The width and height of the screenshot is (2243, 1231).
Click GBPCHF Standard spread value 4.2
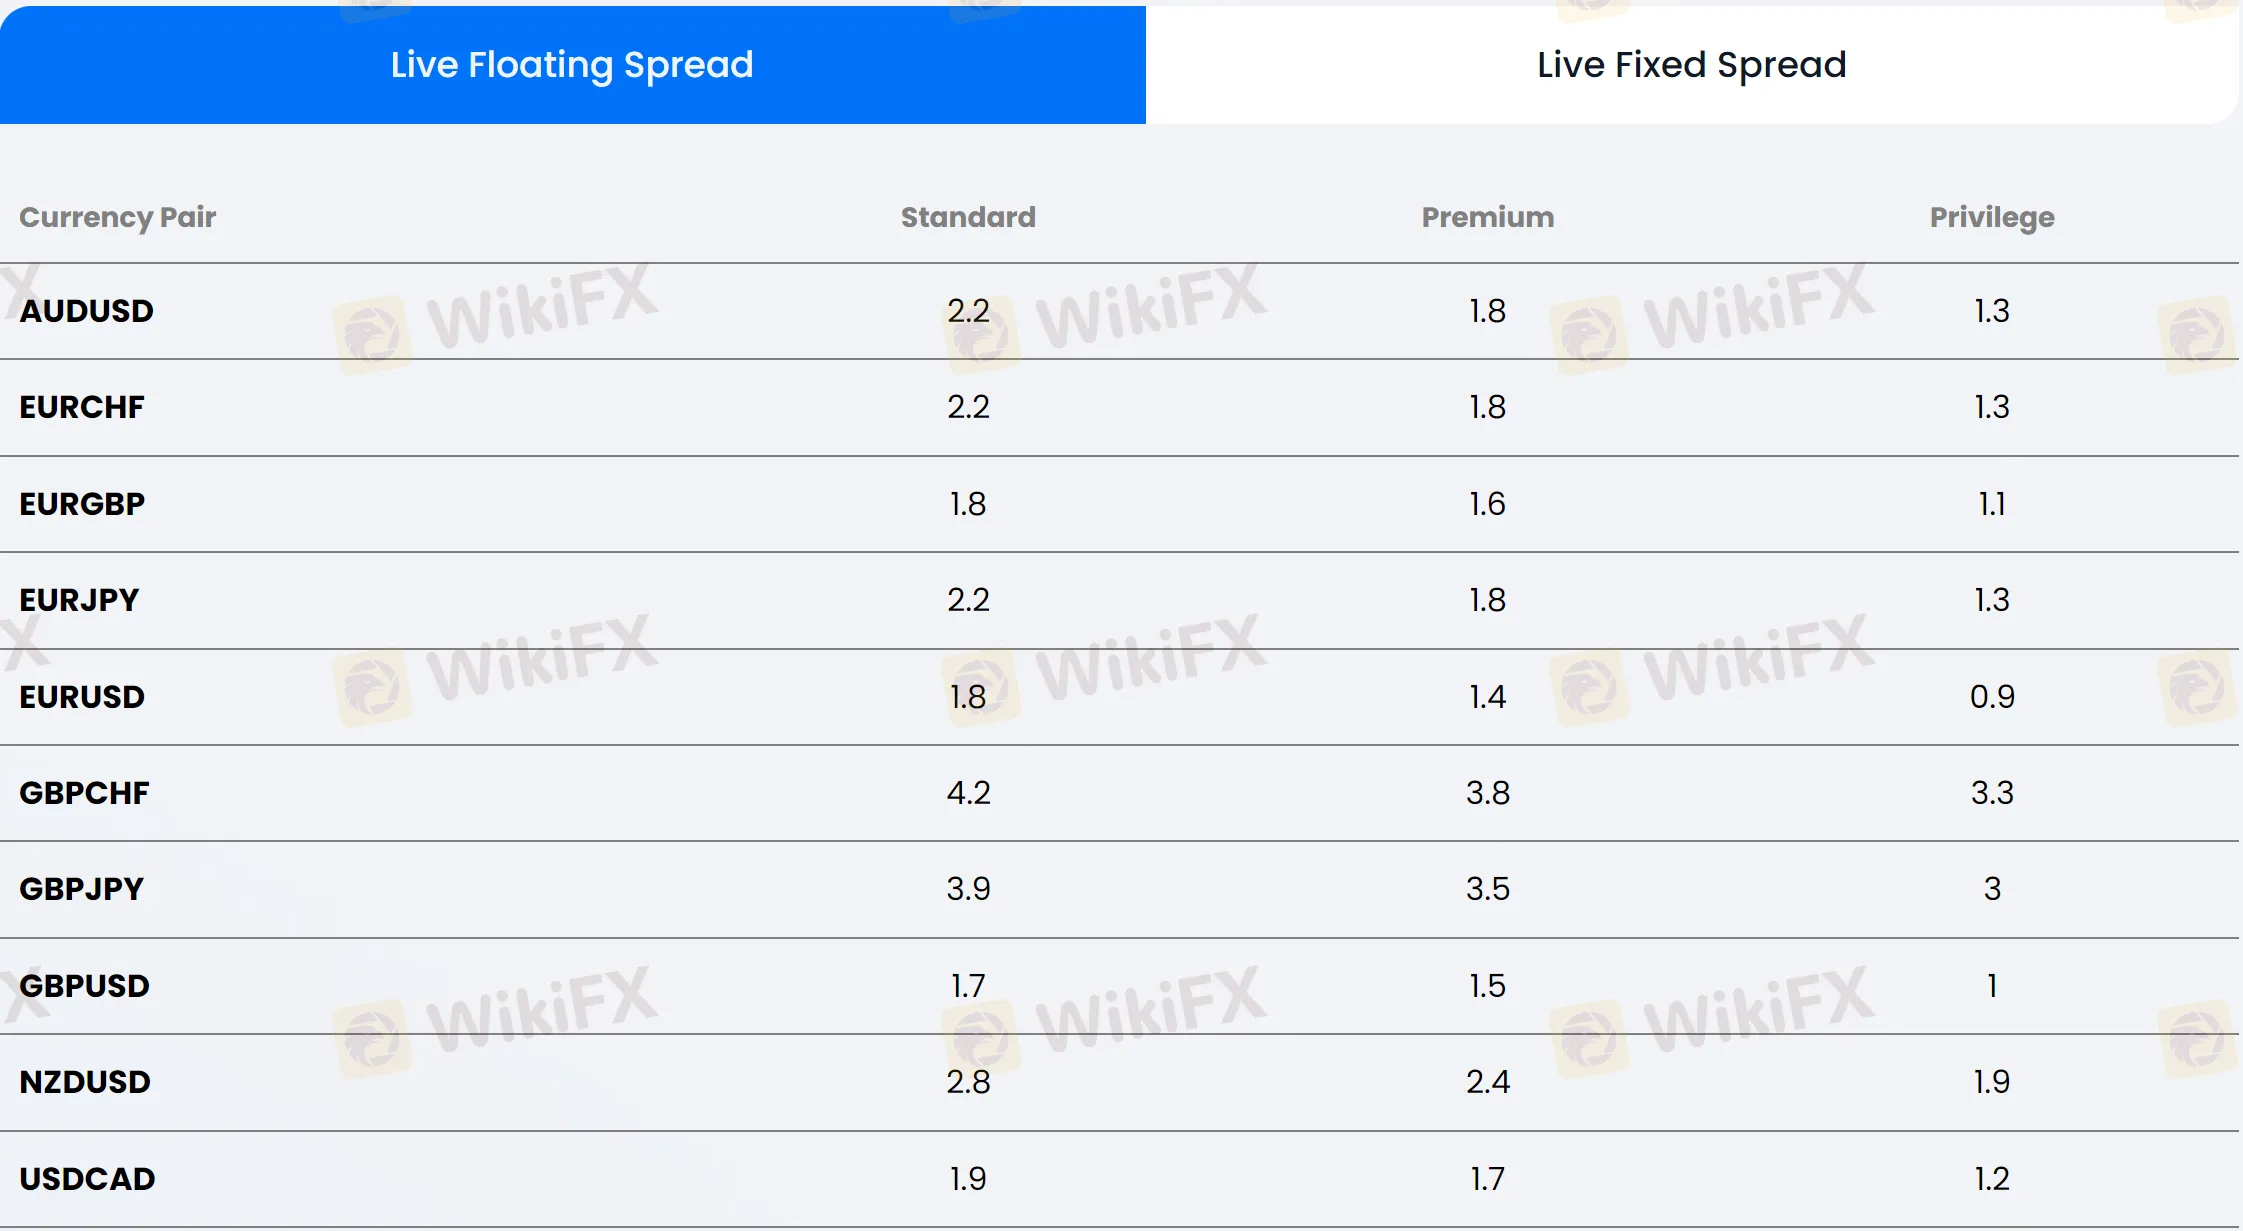[968, 793]
